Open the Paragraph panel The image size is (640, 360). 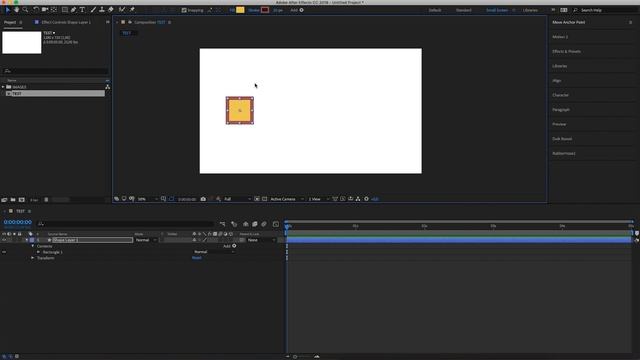[561, 110]
